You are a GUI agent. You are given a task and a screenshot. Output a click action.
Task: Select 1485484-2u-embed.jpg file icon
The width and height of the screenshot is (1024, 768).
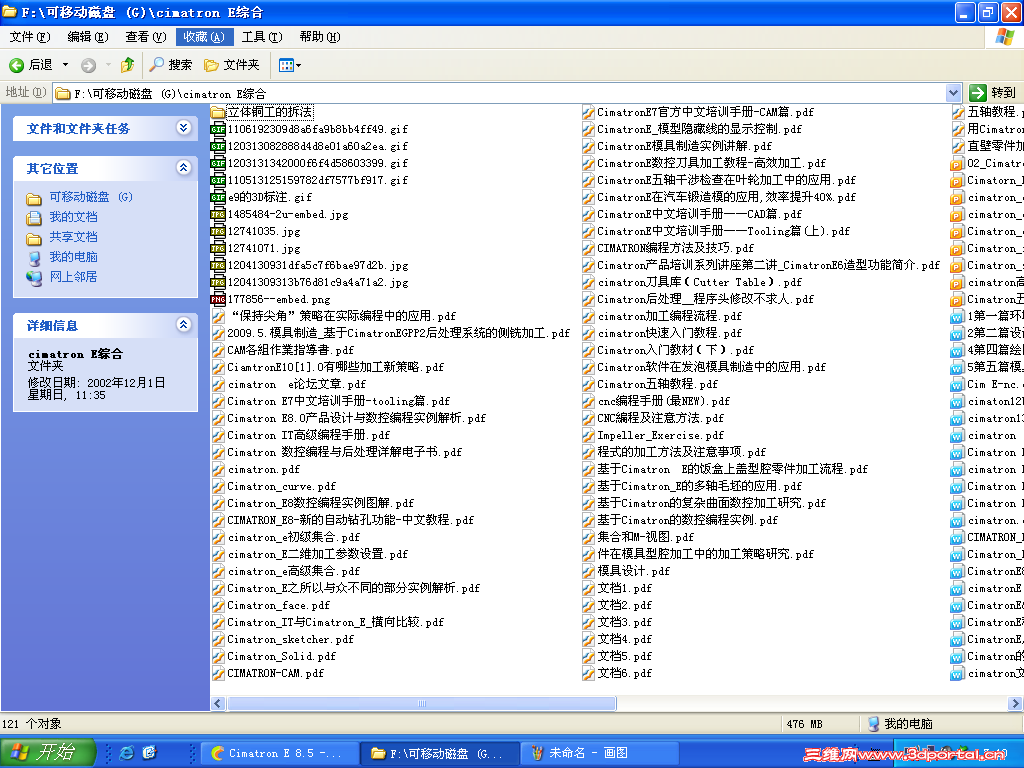pos(217,214)
